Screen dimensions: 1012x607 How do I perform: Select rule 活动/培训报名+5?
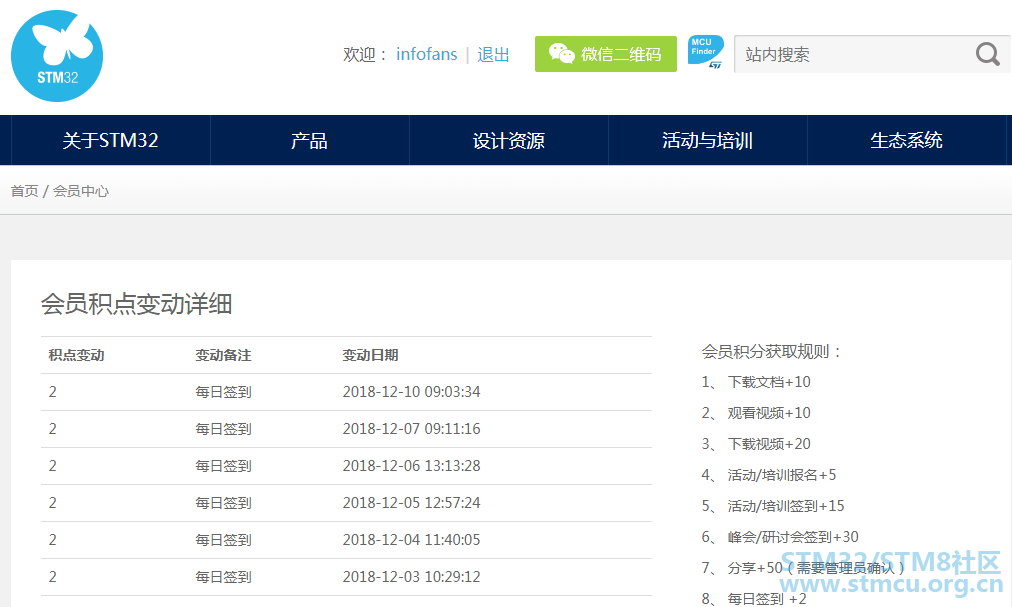point(782,475)
